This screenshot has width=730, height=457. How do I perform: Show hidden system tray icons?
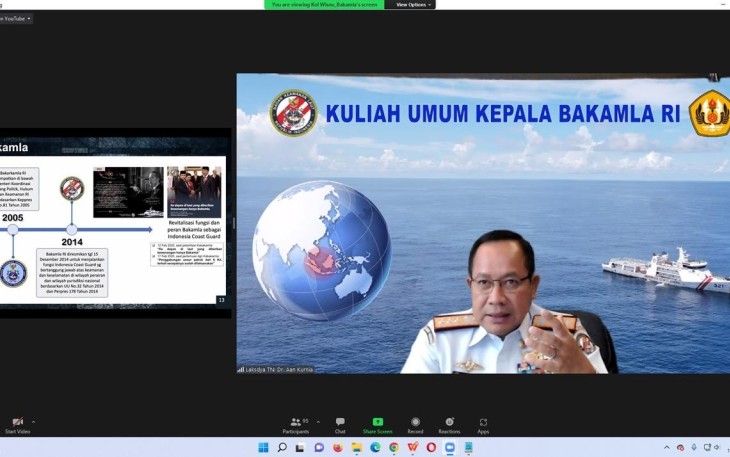tap(667, 448)
